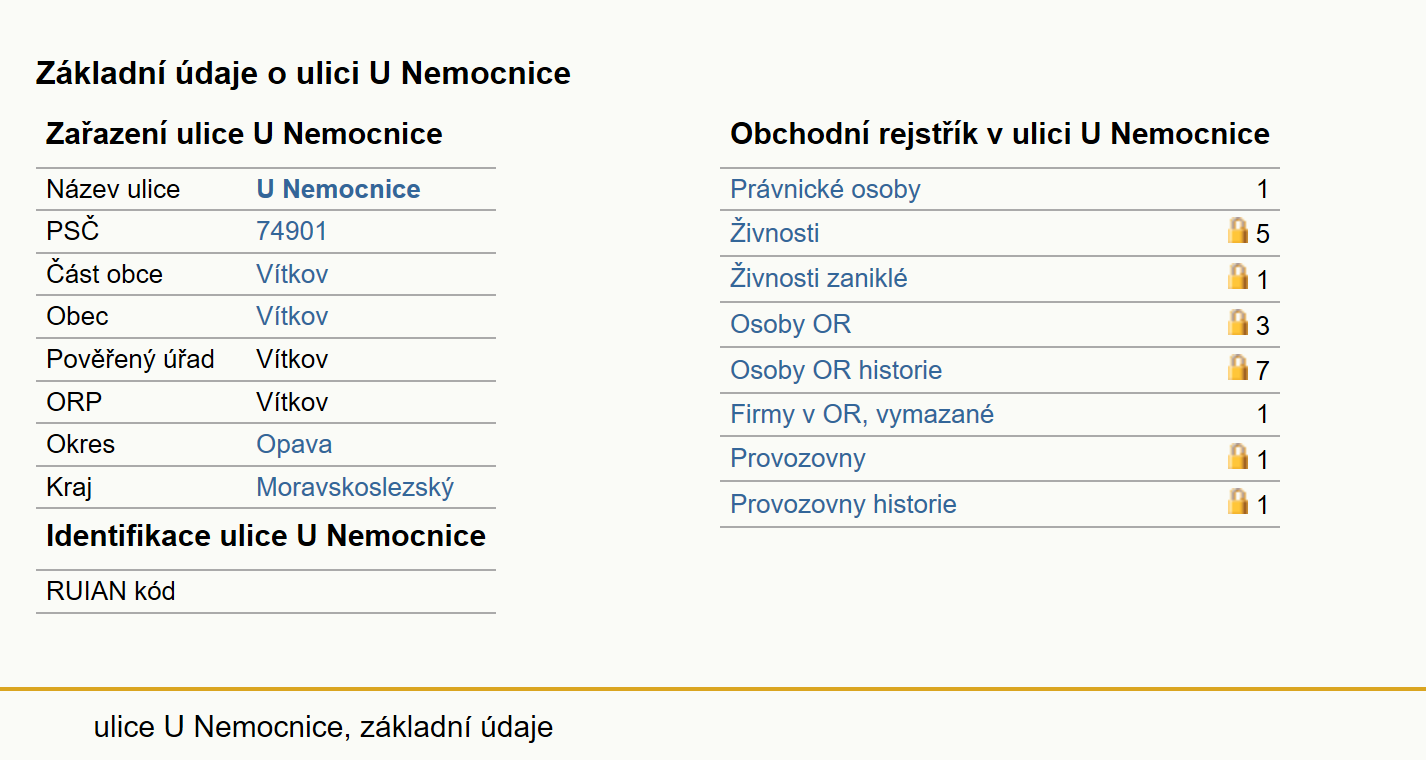Screen dimensions: 1426x760
Task: Open the Opava district link
Action: [x=294, y=444]
